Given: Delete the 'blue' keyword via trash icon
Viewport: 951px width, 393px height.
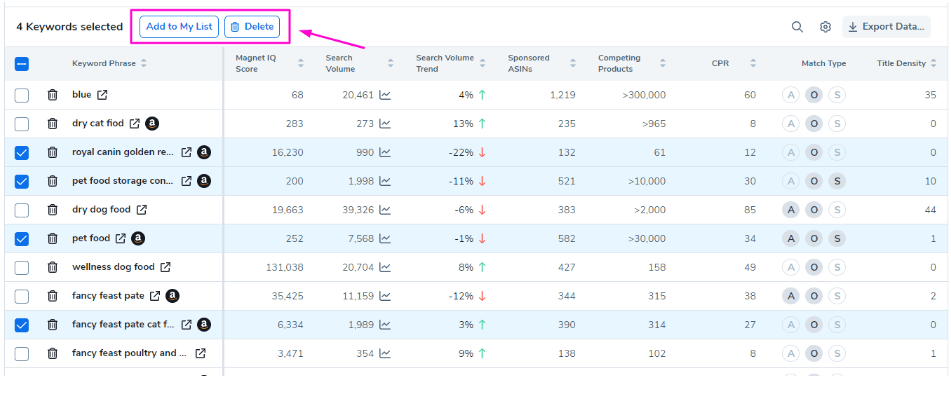Looking at the screenshot, I should point(53,95).
